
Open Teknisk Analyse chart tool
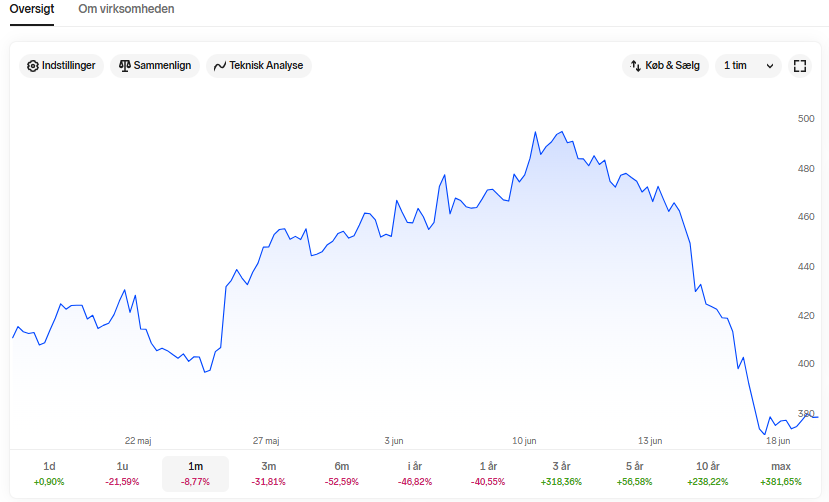[259, 66]
